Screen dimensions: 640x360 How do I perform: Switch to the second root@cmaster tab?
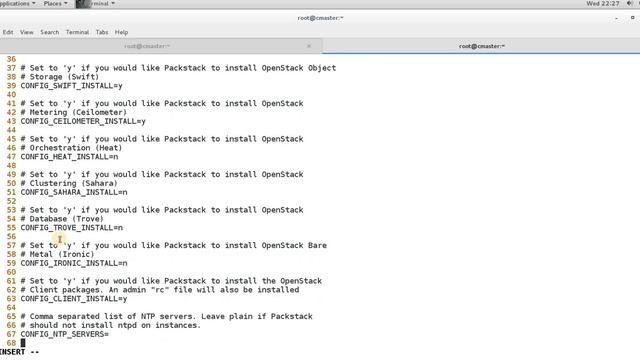(482, 46)
